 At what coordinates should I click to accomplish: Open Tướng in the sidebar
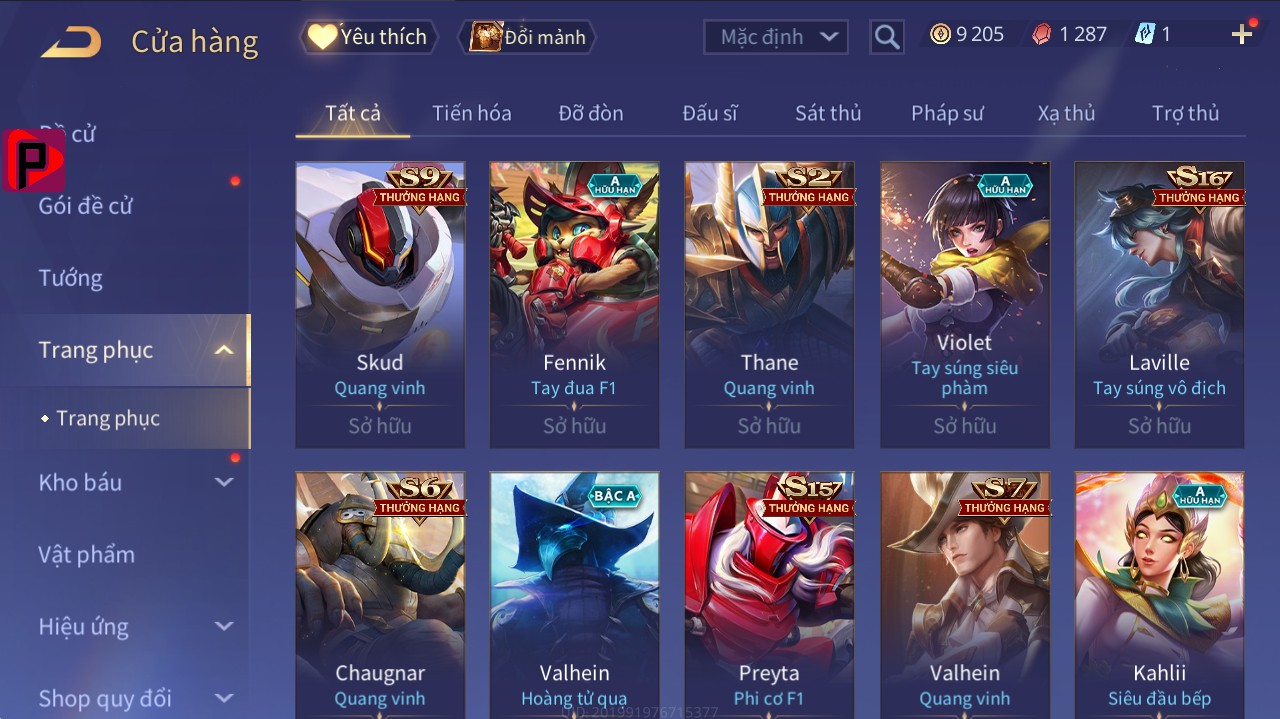point(71,278)
